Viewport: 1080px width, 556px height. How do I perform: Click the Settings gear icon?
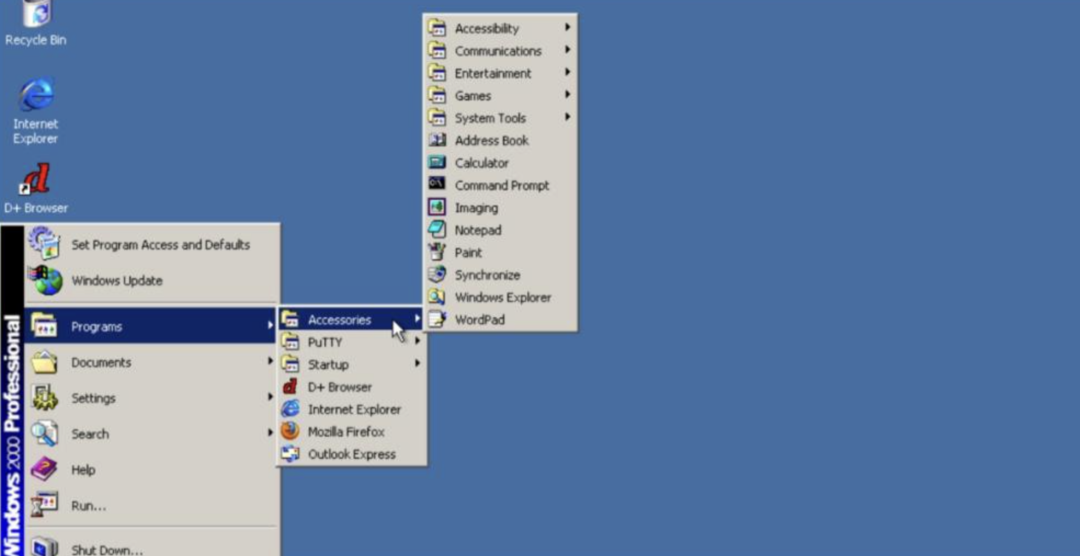(45, 398)
